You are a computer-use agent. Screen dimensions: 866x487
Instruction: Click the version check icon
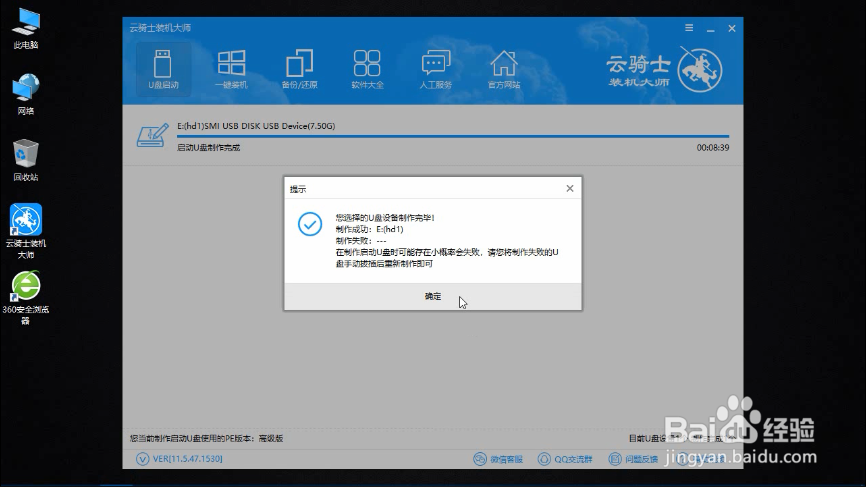tap(142, 459)
